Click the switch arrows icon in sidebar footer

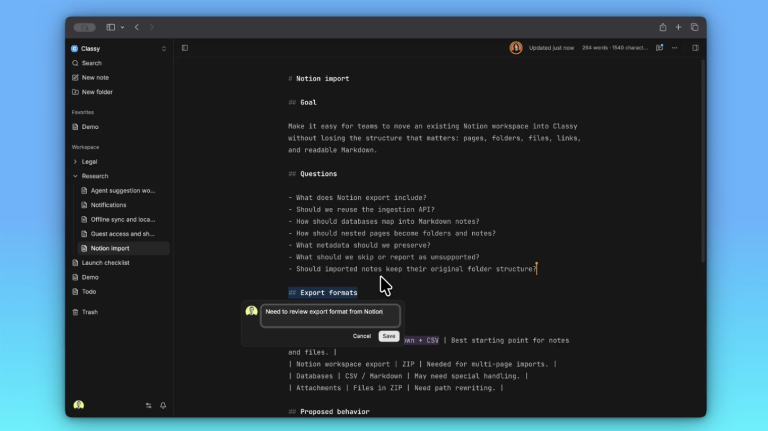point(148,406)
